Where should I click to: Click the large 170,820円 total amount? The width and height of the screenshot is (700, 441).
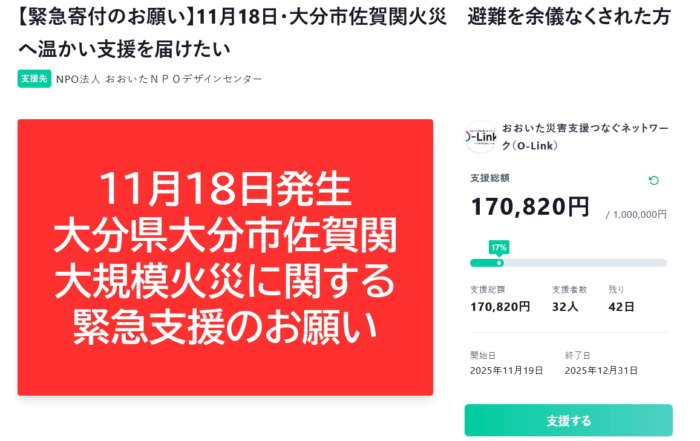pos(530,207)
